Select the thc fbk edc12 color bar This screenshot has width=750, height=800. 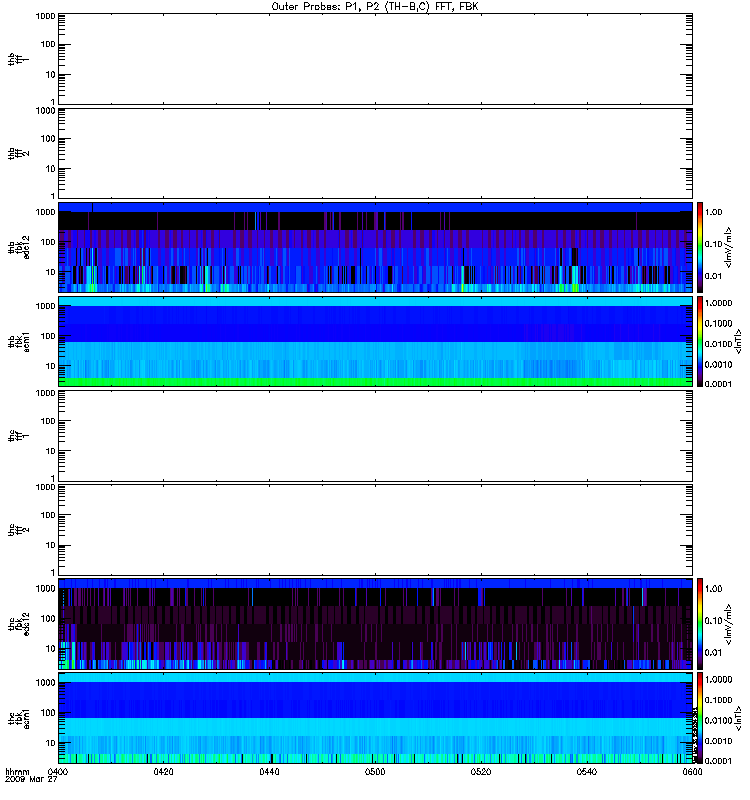tap(700, 623)
